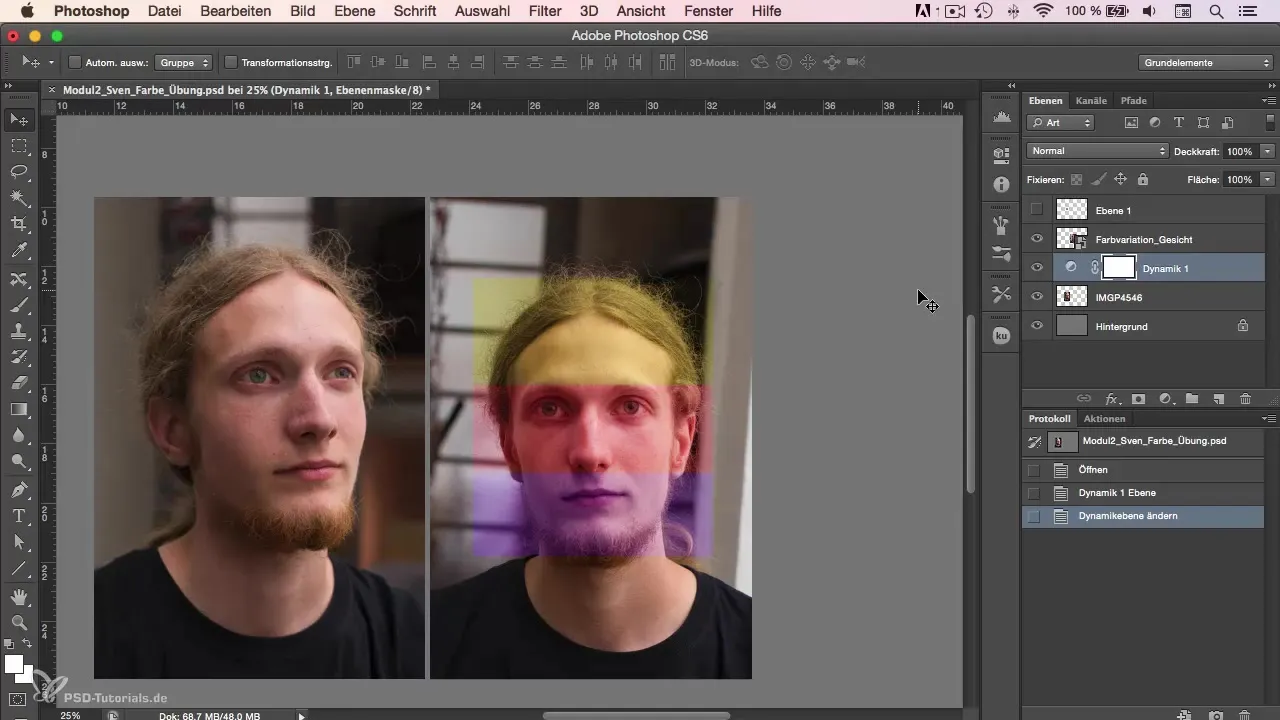Screen dimensions: 1280x720
Task: Click the Wi-Fi icon in the menu bar
Action: (1046, 11)
